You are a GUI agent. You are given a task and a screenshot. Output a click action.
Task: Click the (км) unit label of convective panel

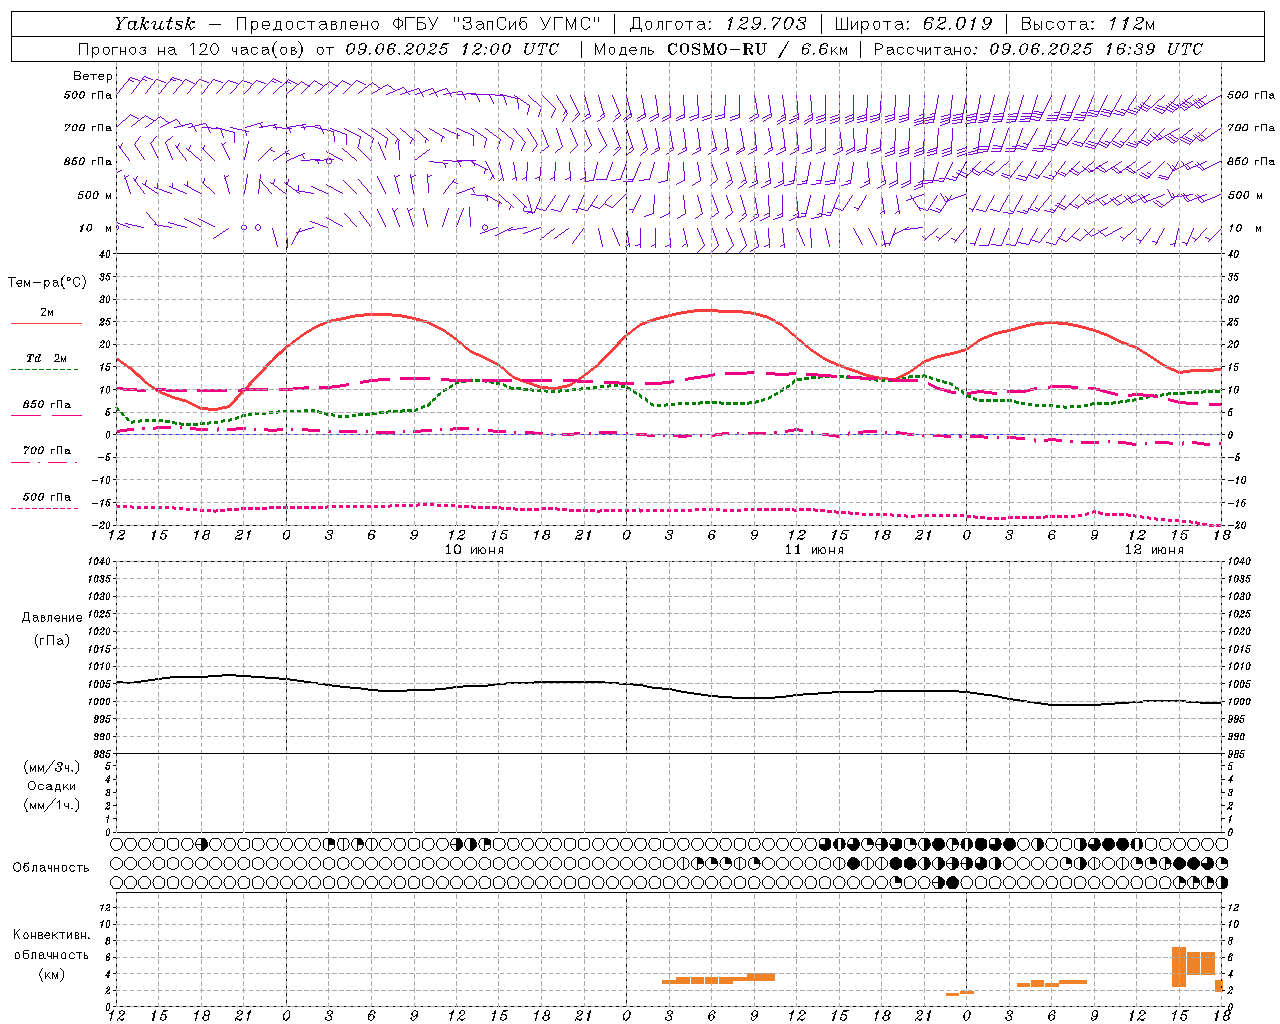click(52, 974)
